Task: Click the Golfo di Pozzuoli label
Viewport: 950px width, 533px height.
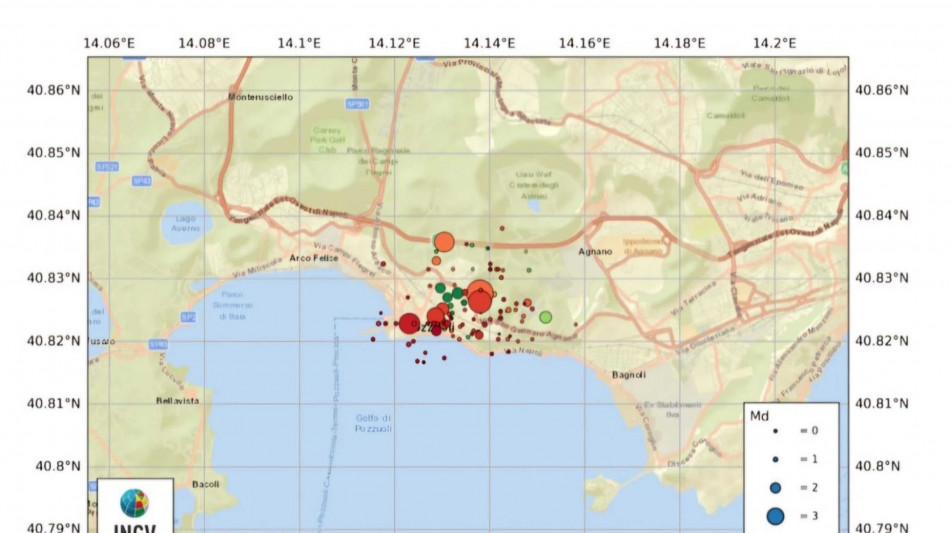Action: tap(373, 423)
